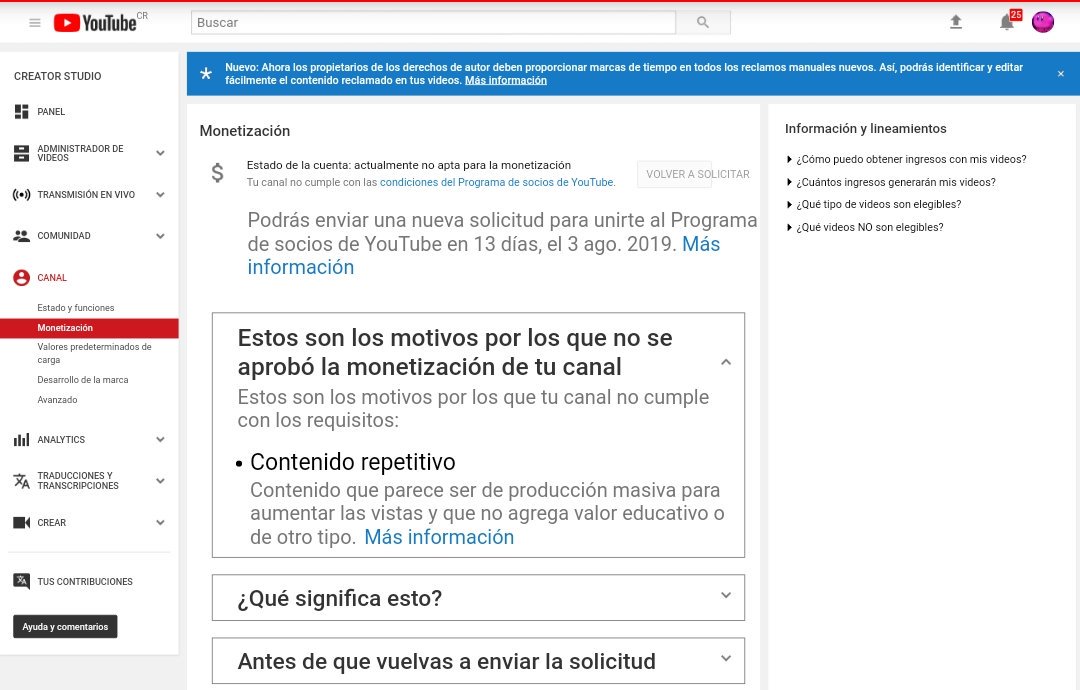
Task: Expand Traducciones y transcripciones chevron
Action: 160,481
